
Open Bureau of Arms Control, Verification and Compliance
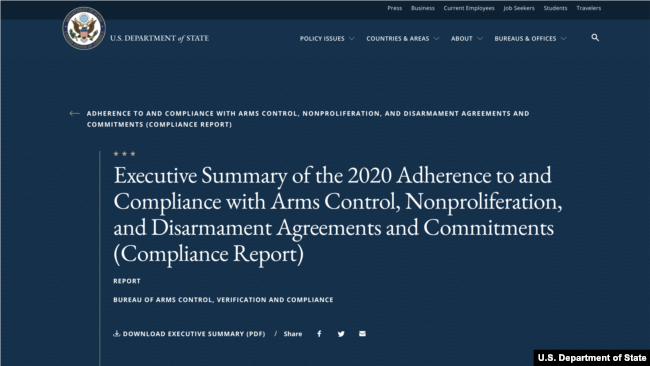coord(223,300)
